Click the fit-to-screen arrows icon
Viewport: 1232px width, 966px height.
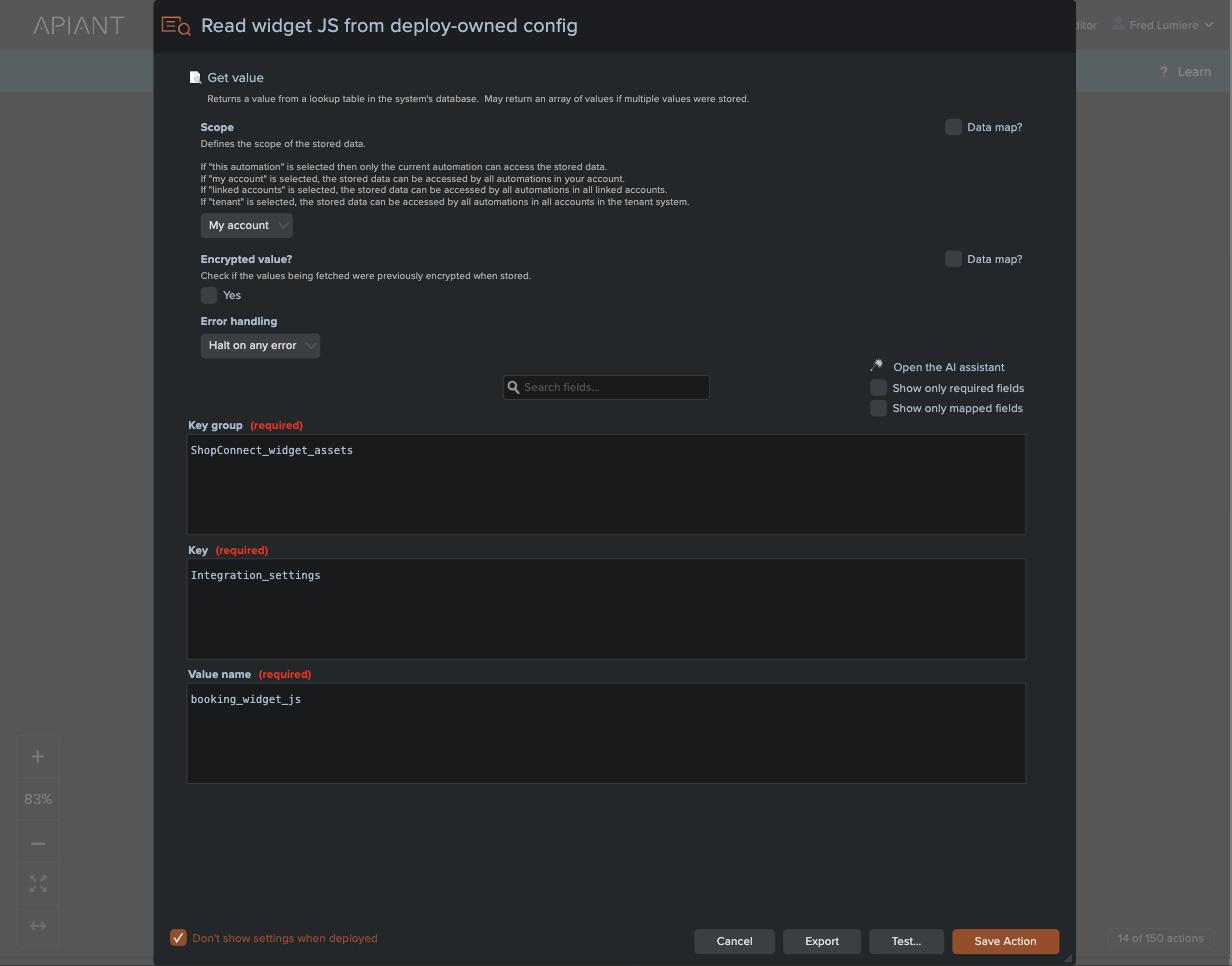(x=38, y=884)
